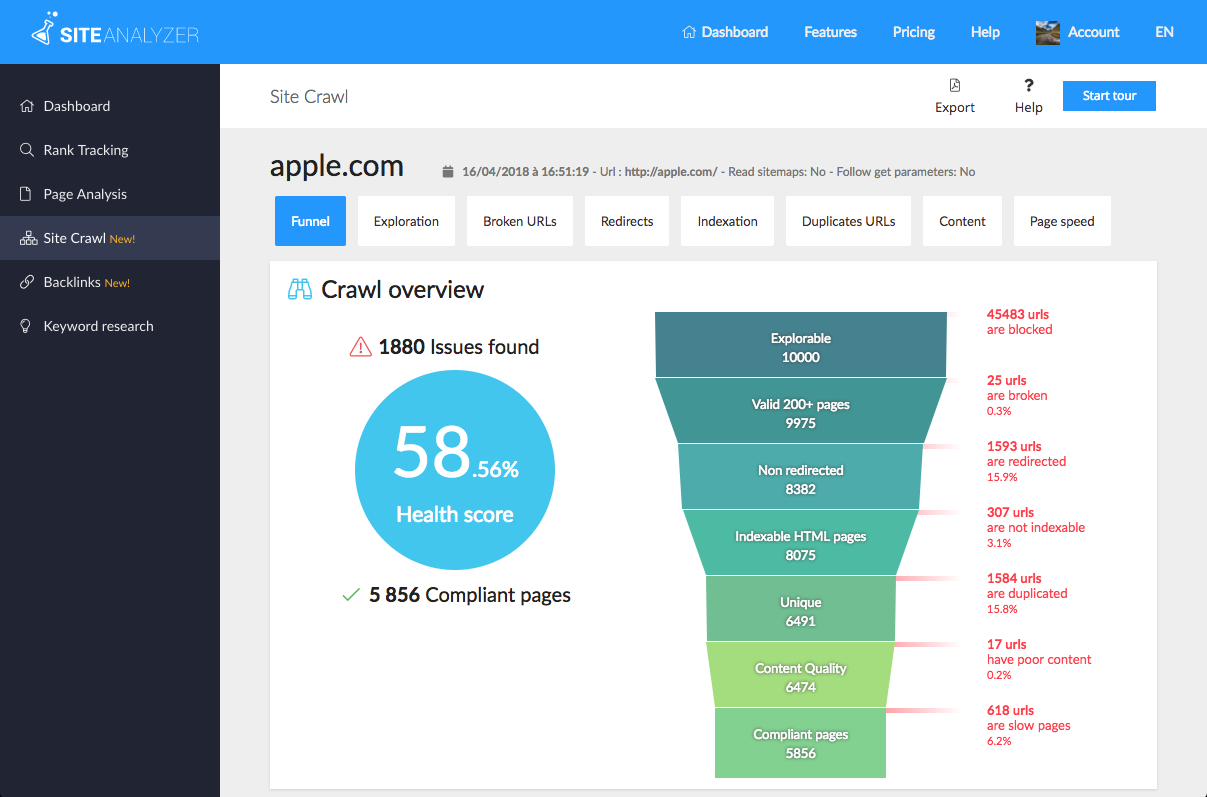Go to Dashboard in the left sidebar

[x=76, y=106]
